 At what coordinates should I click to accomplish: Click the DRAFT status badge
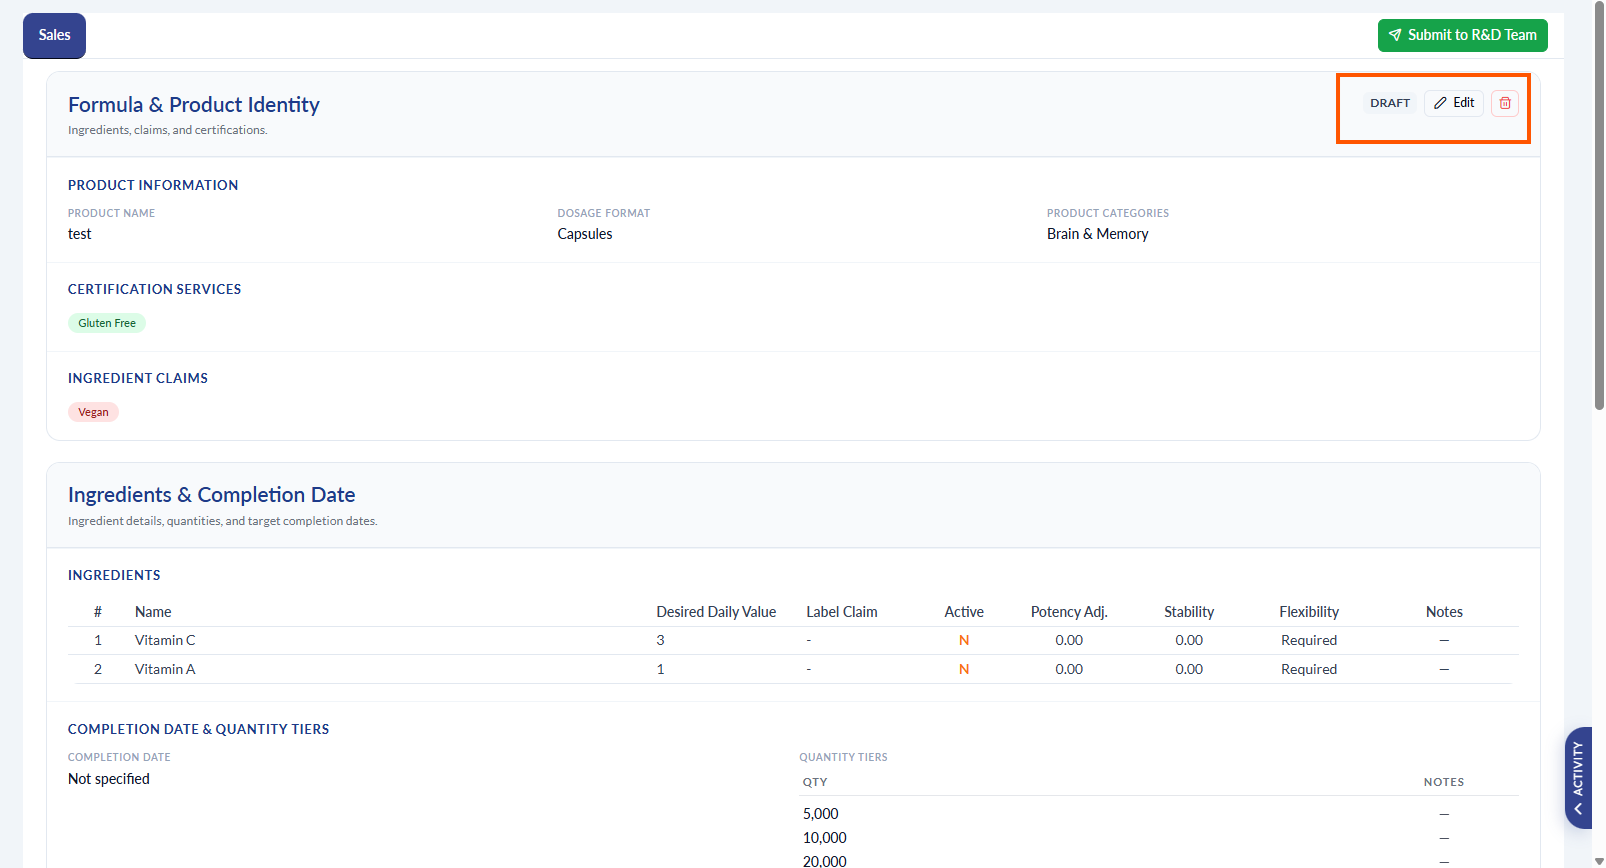click(x=1389, y=103)
